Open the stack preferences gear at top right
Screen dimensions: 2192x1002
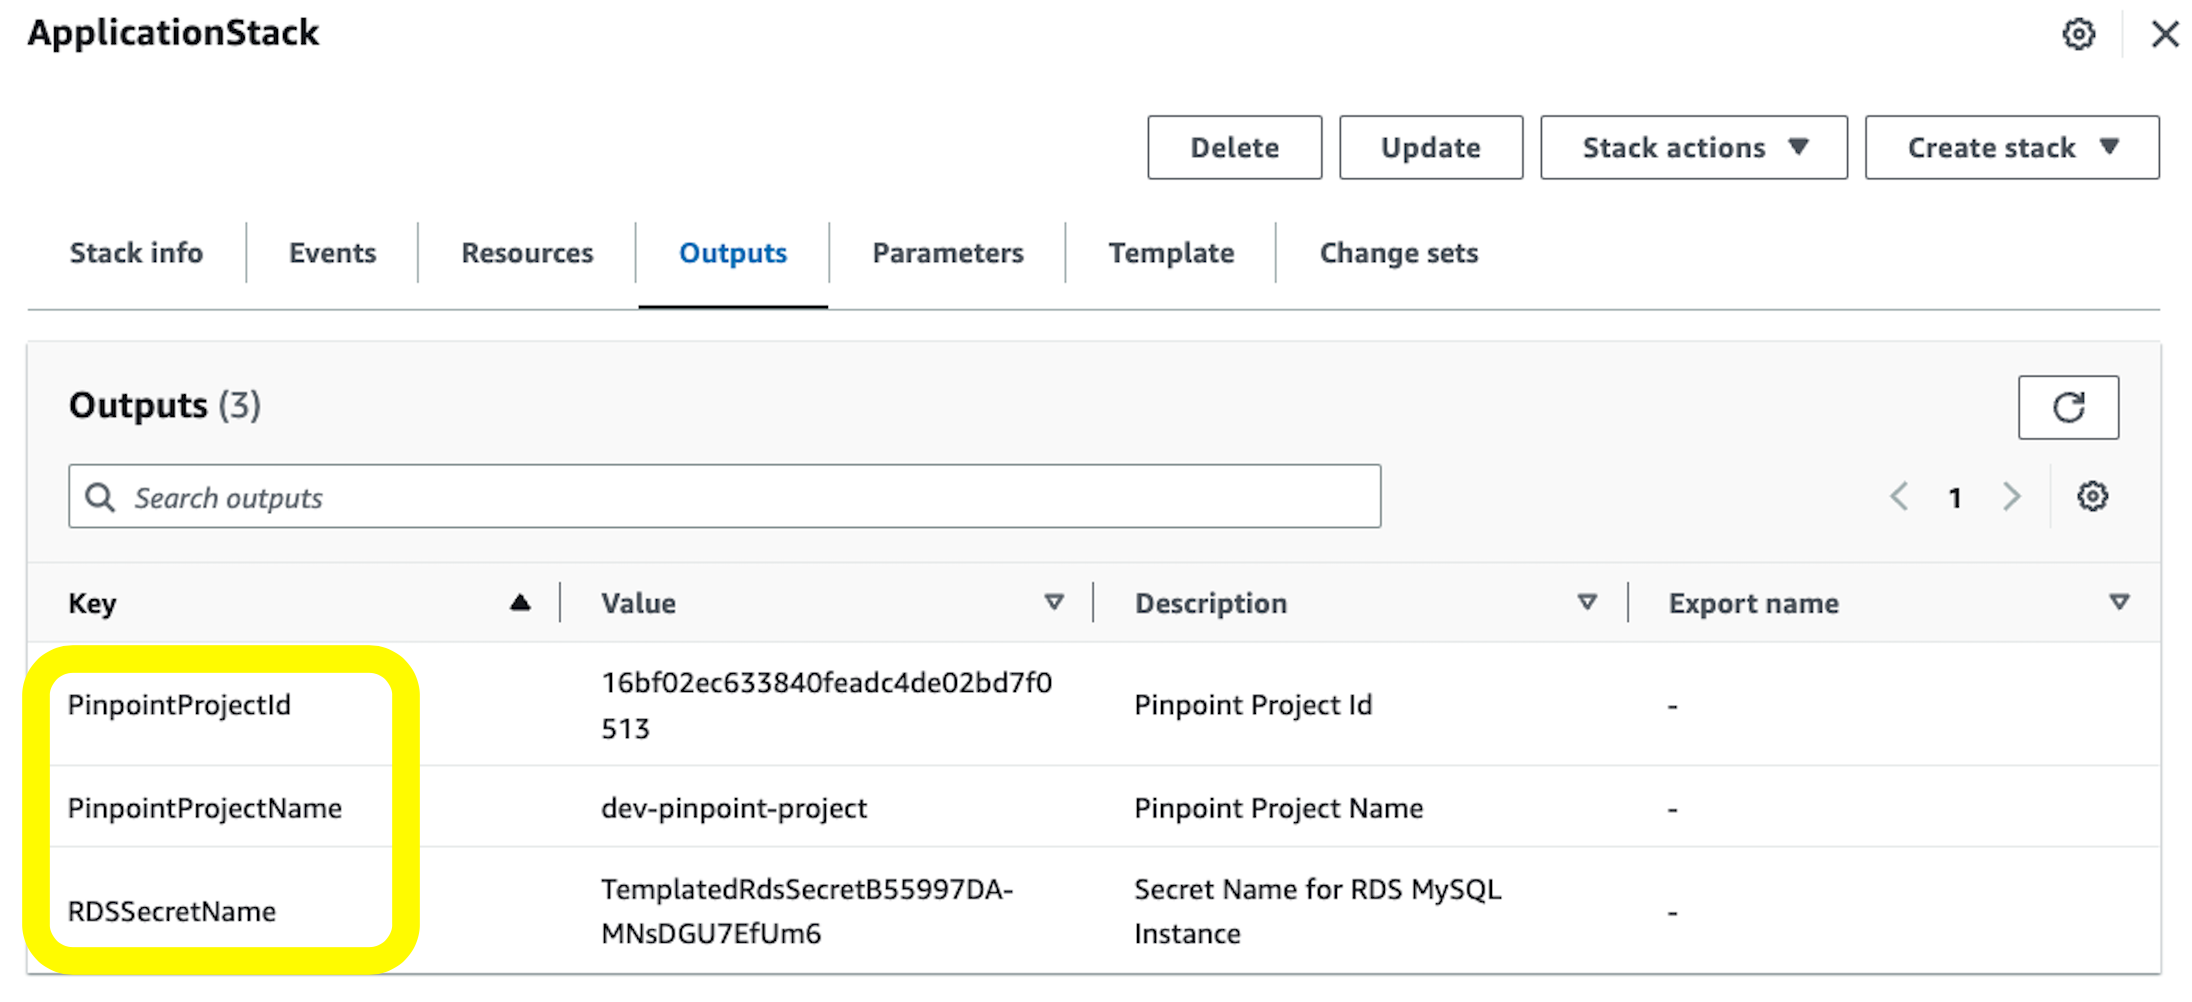pos(2080,33)
